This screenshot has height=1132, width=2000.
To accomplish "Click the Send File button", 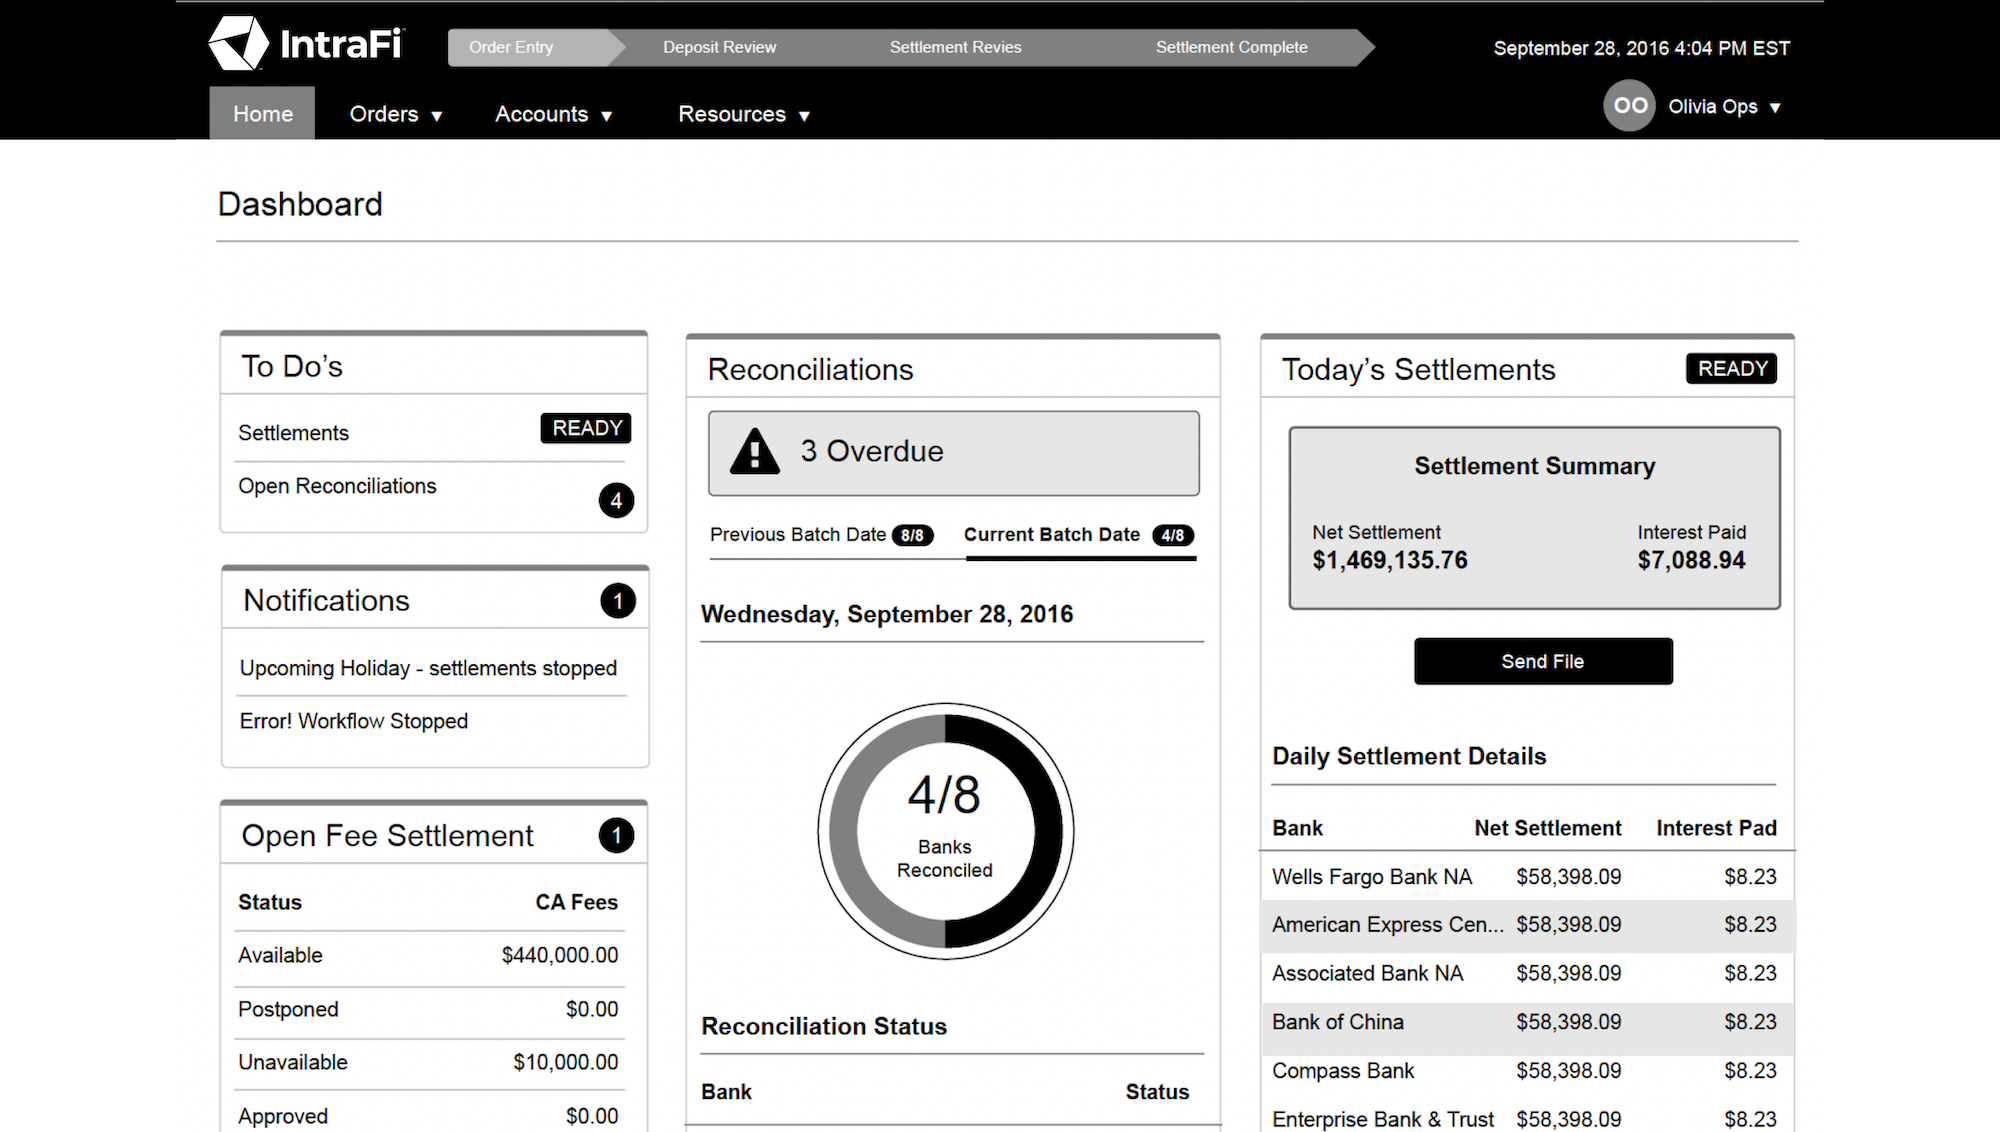I will click(x=1543, y=661).
